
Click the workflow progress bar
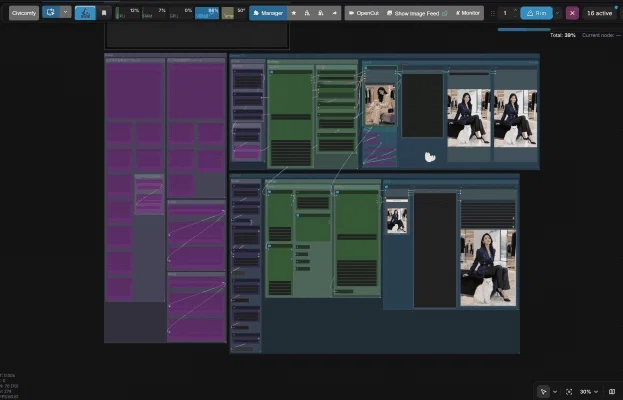coord(524,29)
